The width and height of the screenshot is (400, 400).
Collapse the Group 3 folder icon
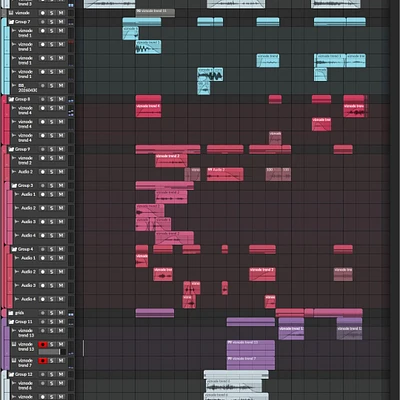[14, 186]
